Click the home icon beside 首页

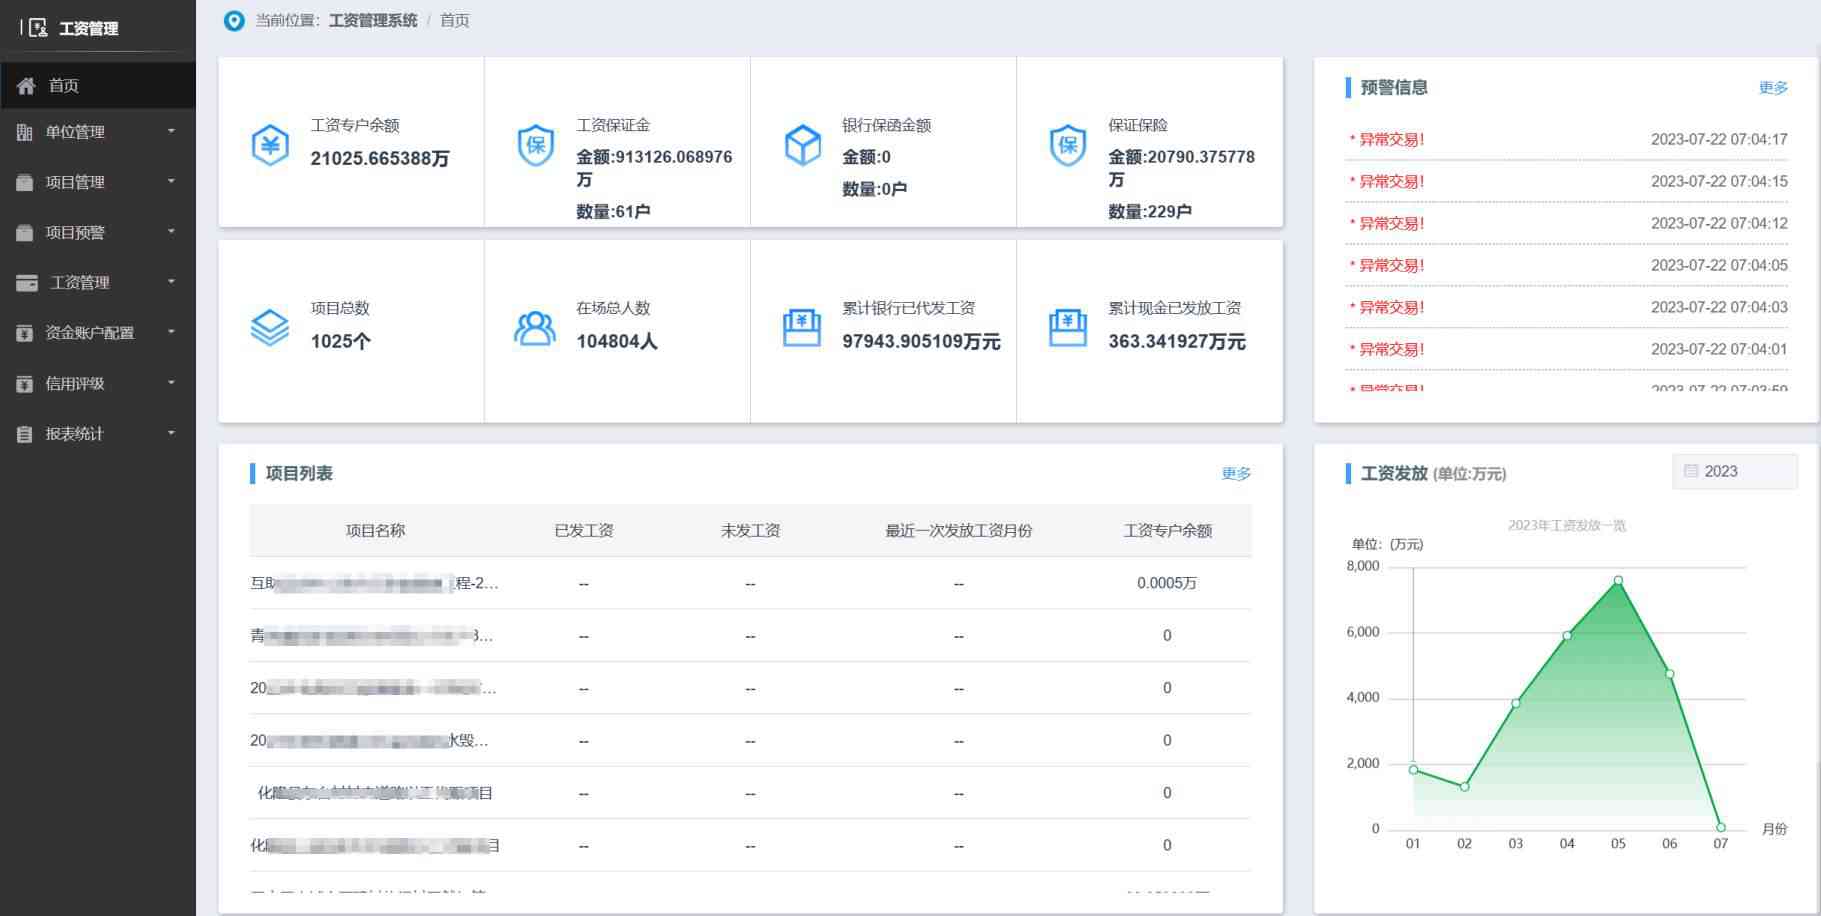click(x=26, y=85)
